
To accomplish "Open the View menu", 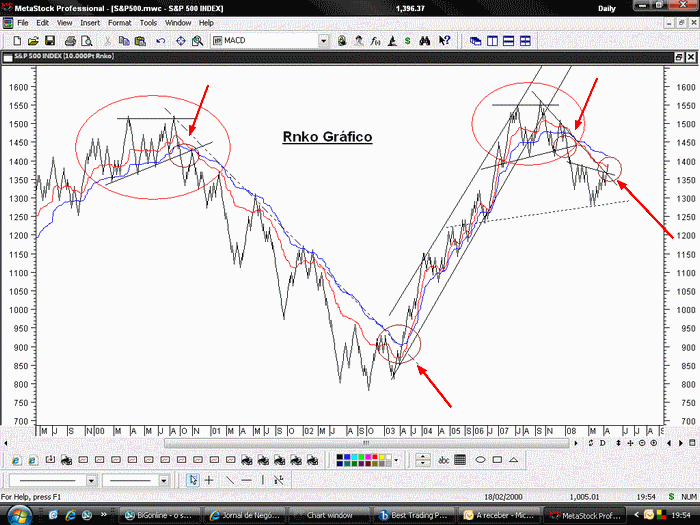I will coord(64,23).
